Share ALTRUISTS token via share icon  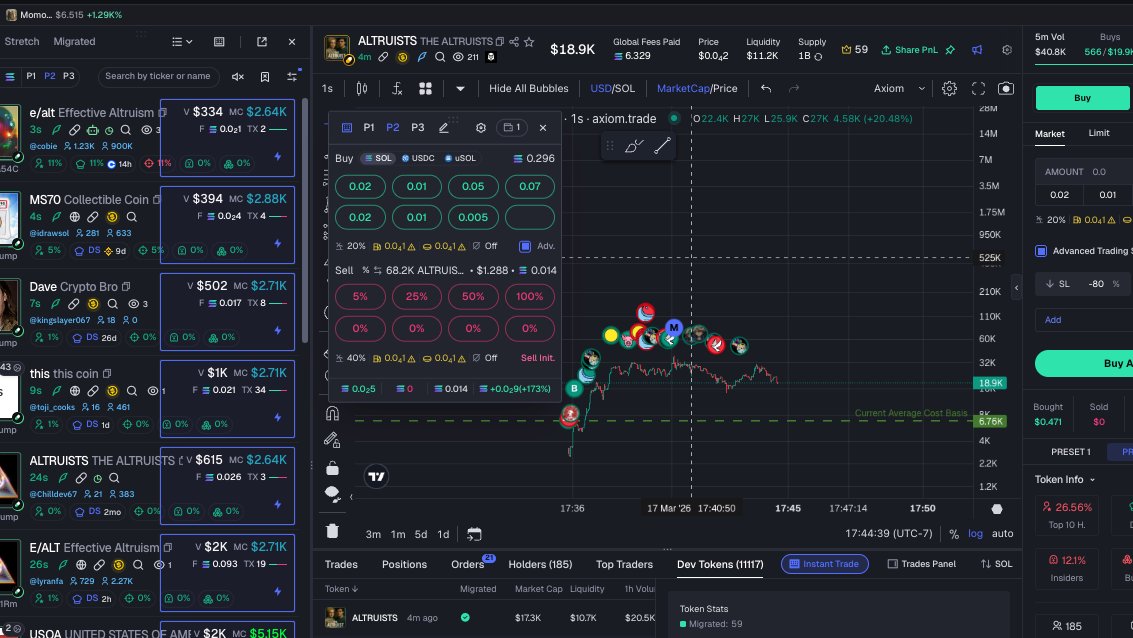pyautogui.click(x=514, y=42)
